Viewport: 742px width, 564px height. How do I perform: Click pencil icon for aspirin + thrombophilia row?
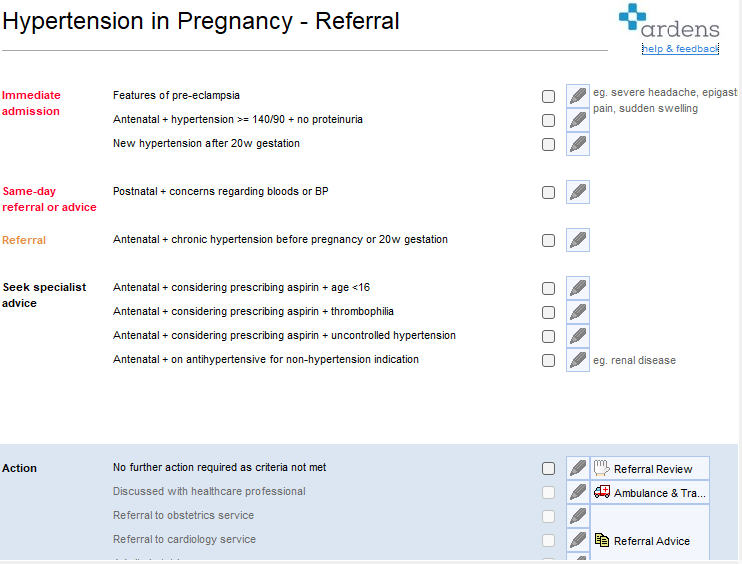coord(577,312)
